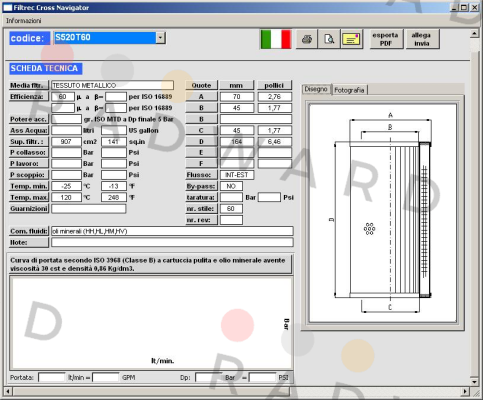The width and height of the screenshot is (483, 400).
Task: Click the Italian flag language icon
Action: (x=276, y=39)
